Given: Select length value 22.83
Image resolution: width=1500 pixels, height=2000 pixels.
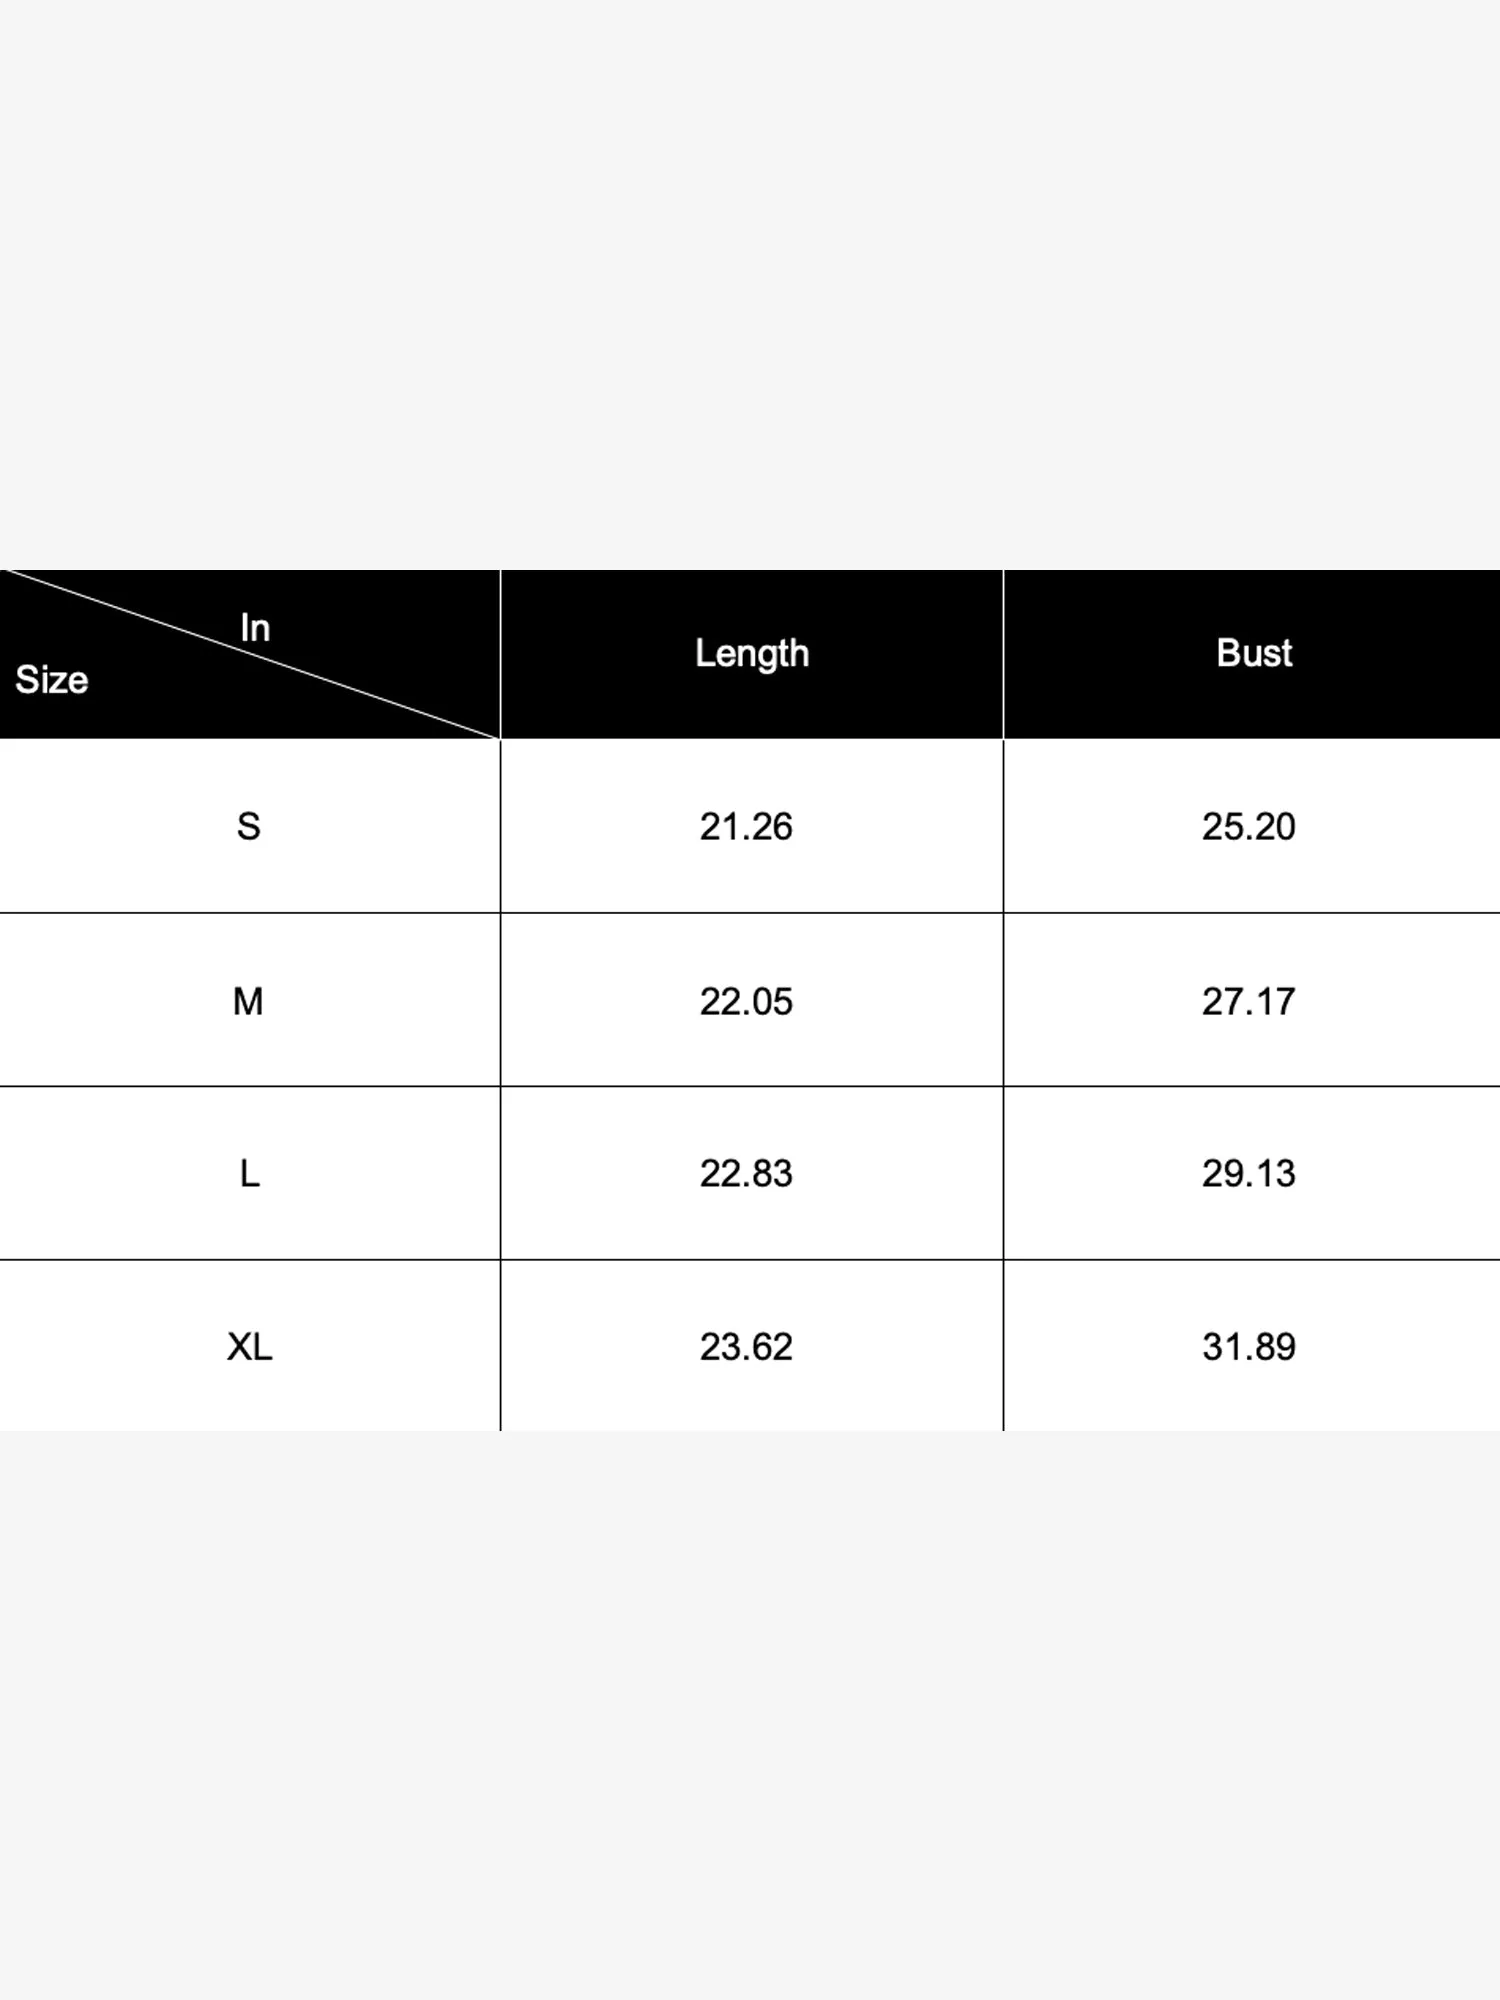Looking at the screenshot, I should (746, 1173).
